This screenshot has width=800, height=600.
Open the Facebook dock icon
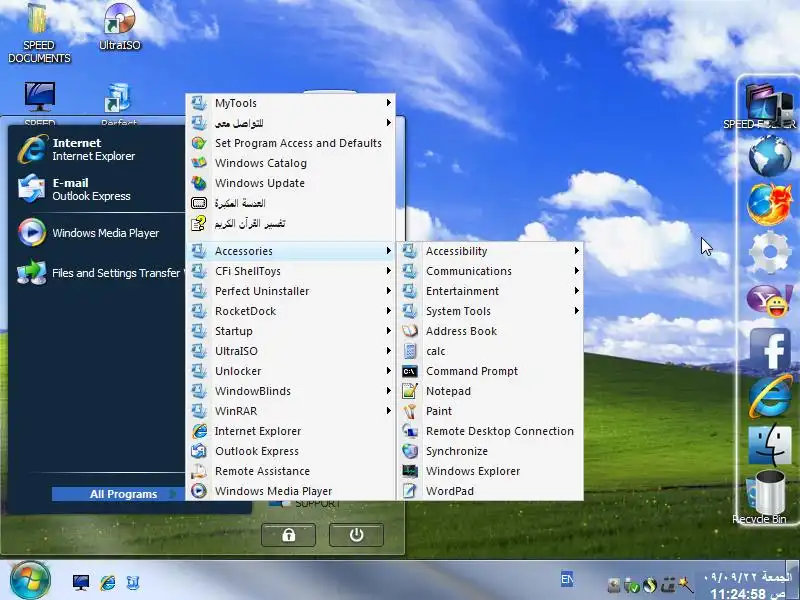[770, 348]
